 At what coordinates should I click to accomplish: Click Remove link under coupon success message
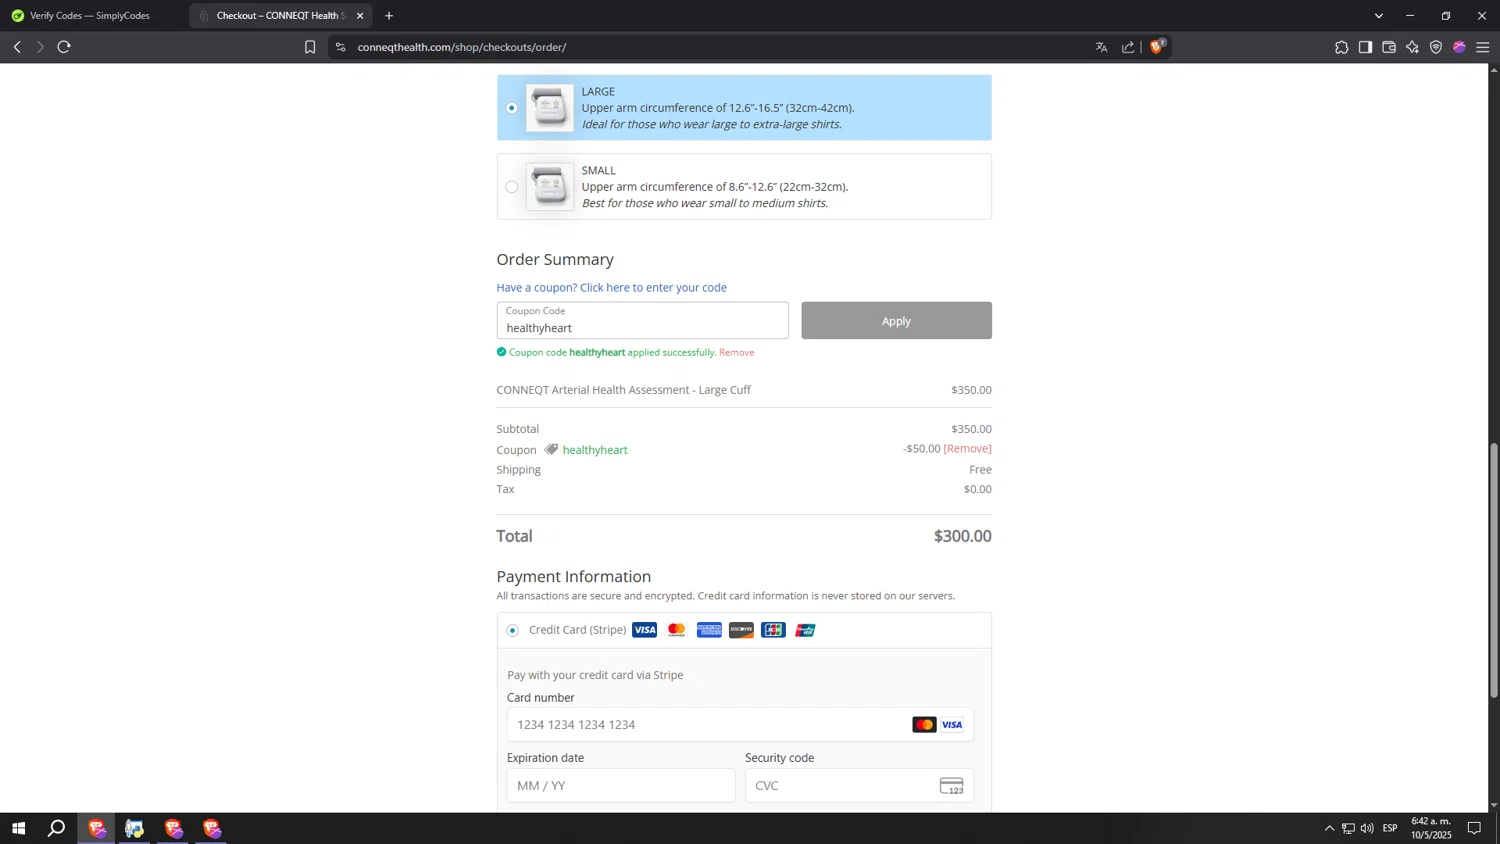point(737,352)
